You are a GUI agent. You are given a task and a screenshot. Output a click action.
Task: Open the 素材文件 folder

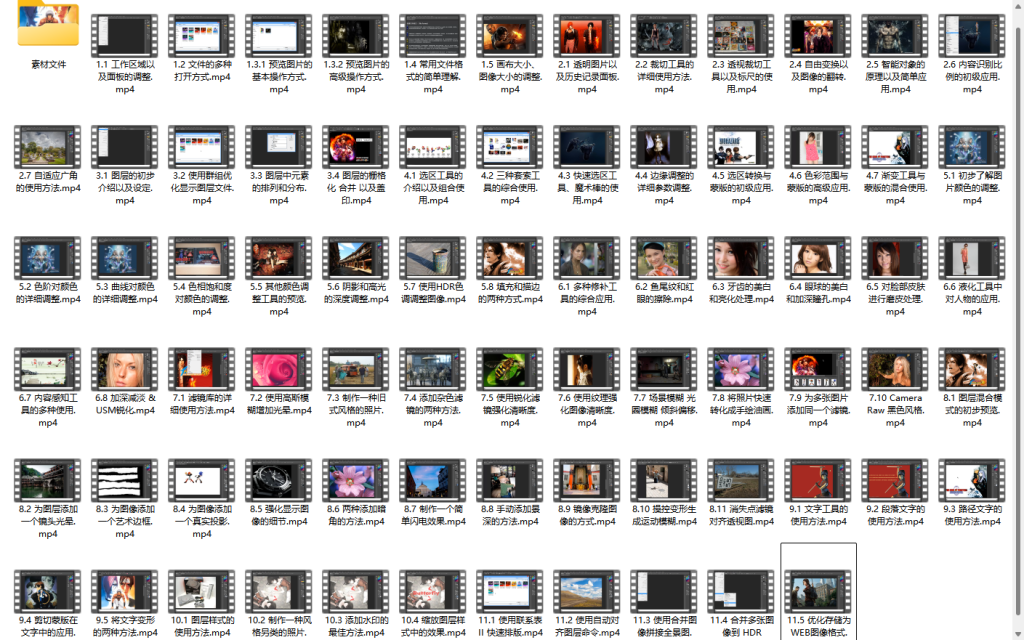(x=48, y=28)
